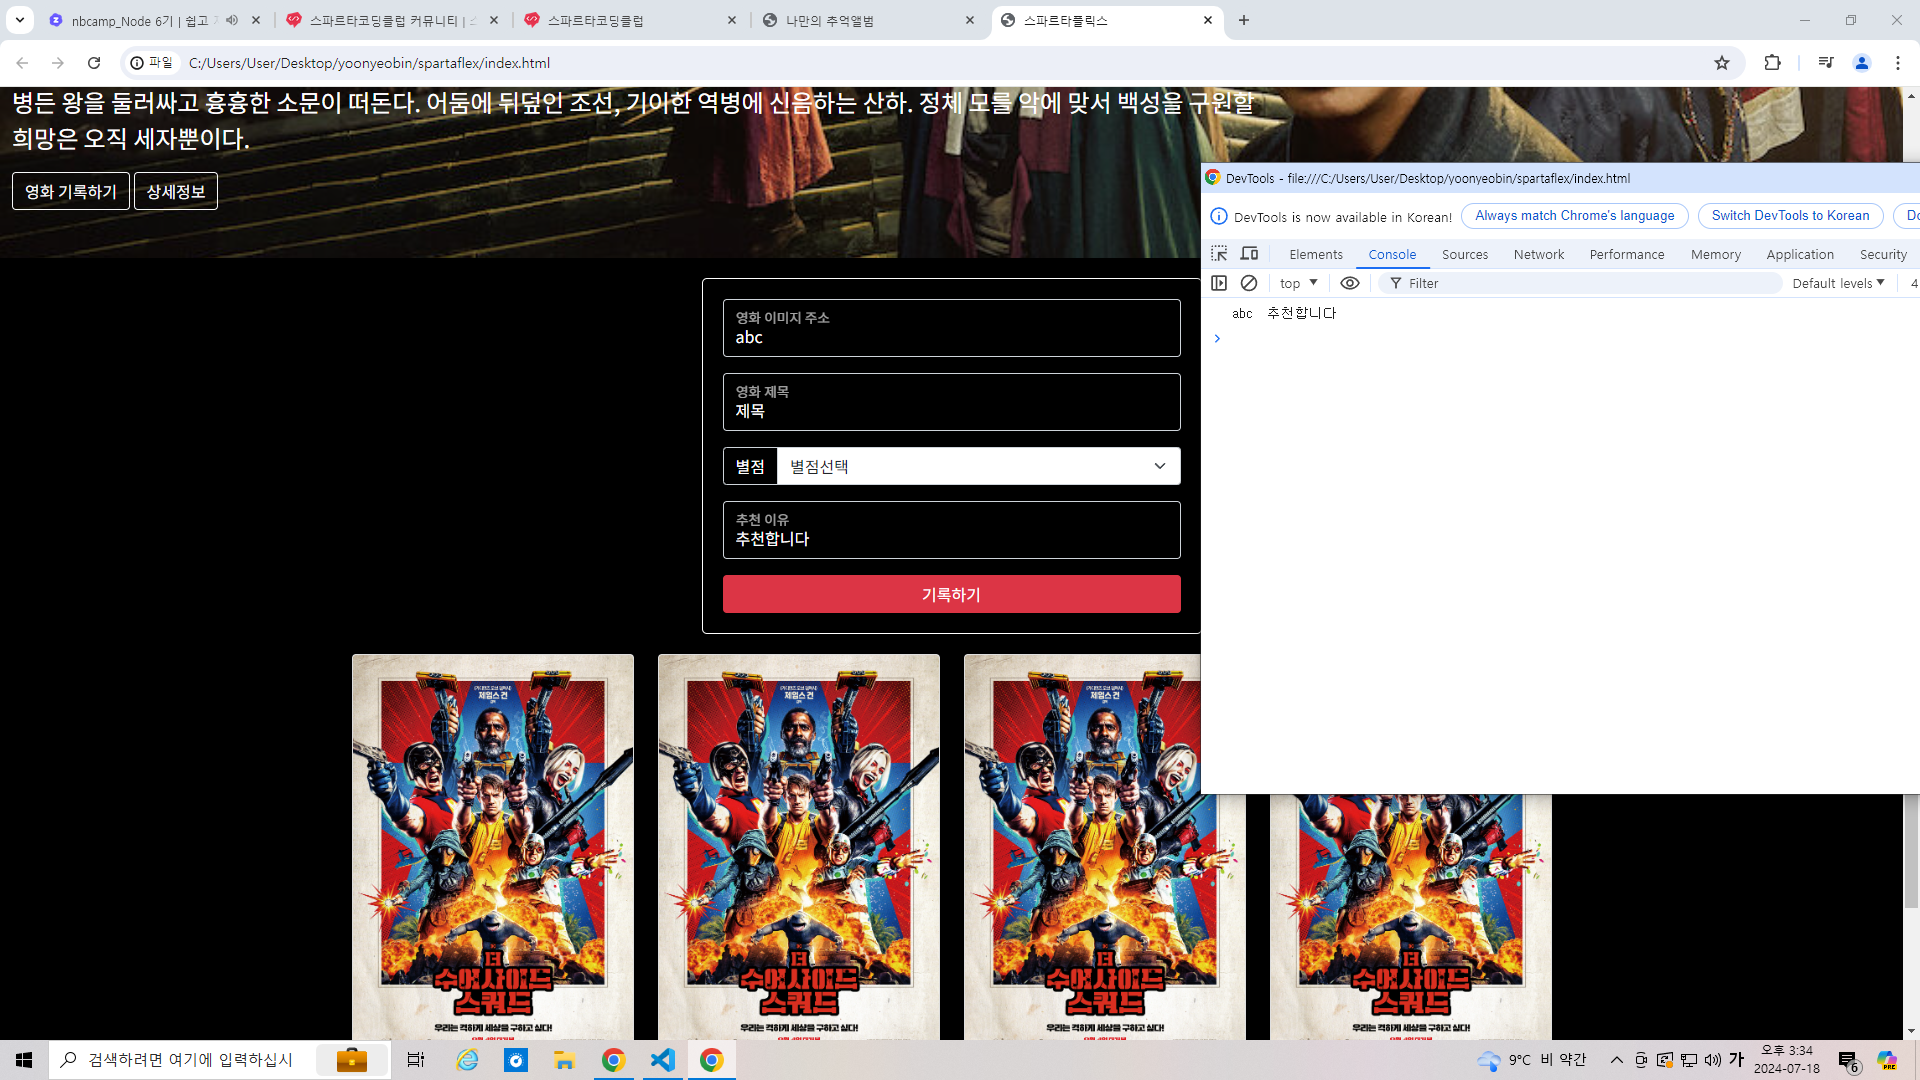This screenshot has height=1080, width=1920.
Task: Go to the Network tab
Action: pos(1539,254)
